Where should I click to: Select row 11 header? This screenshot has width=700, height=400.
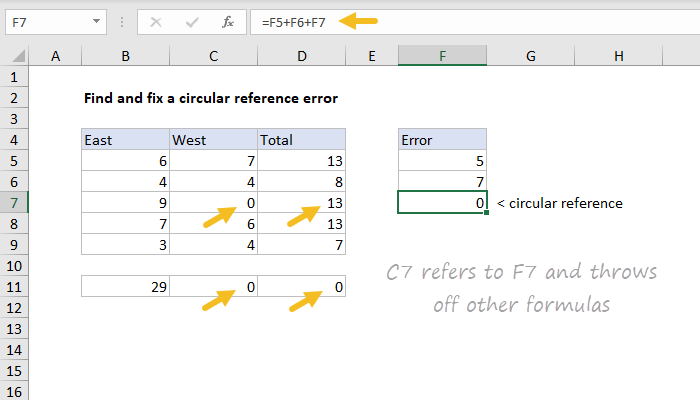point(14,287)
